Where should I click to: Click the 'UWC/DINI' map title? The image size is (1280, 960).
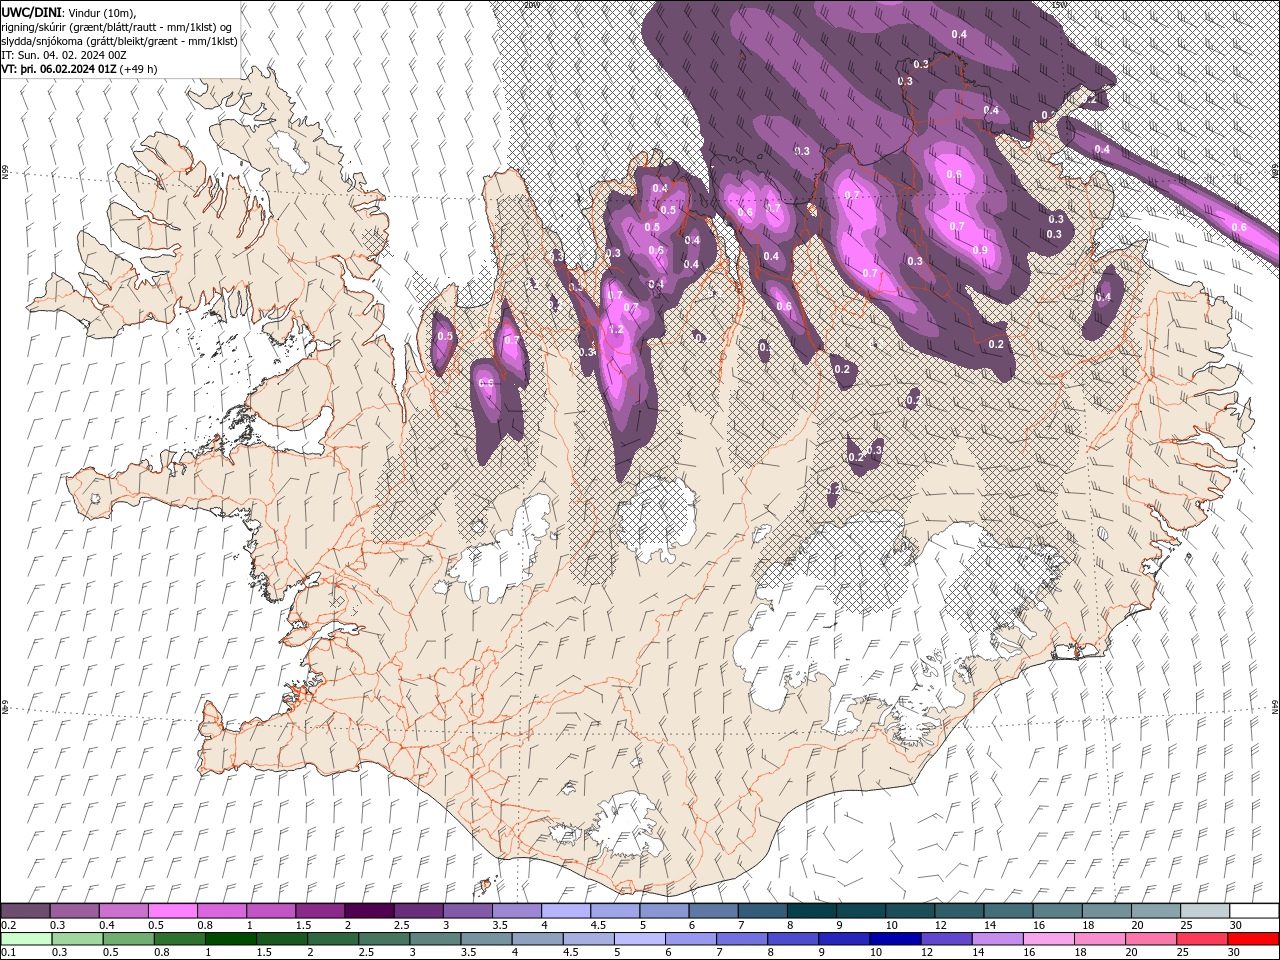click(32, 12)
